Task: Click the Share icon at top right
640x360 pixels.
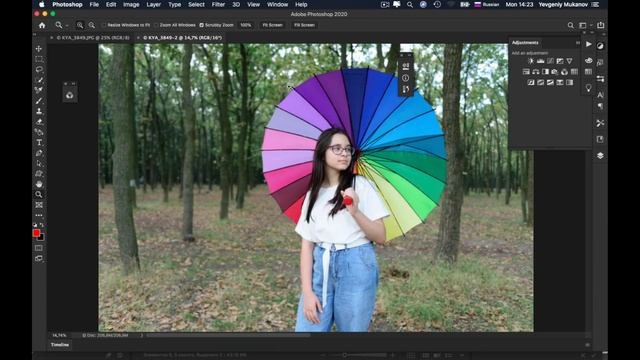Action: [x=600, y=25]
